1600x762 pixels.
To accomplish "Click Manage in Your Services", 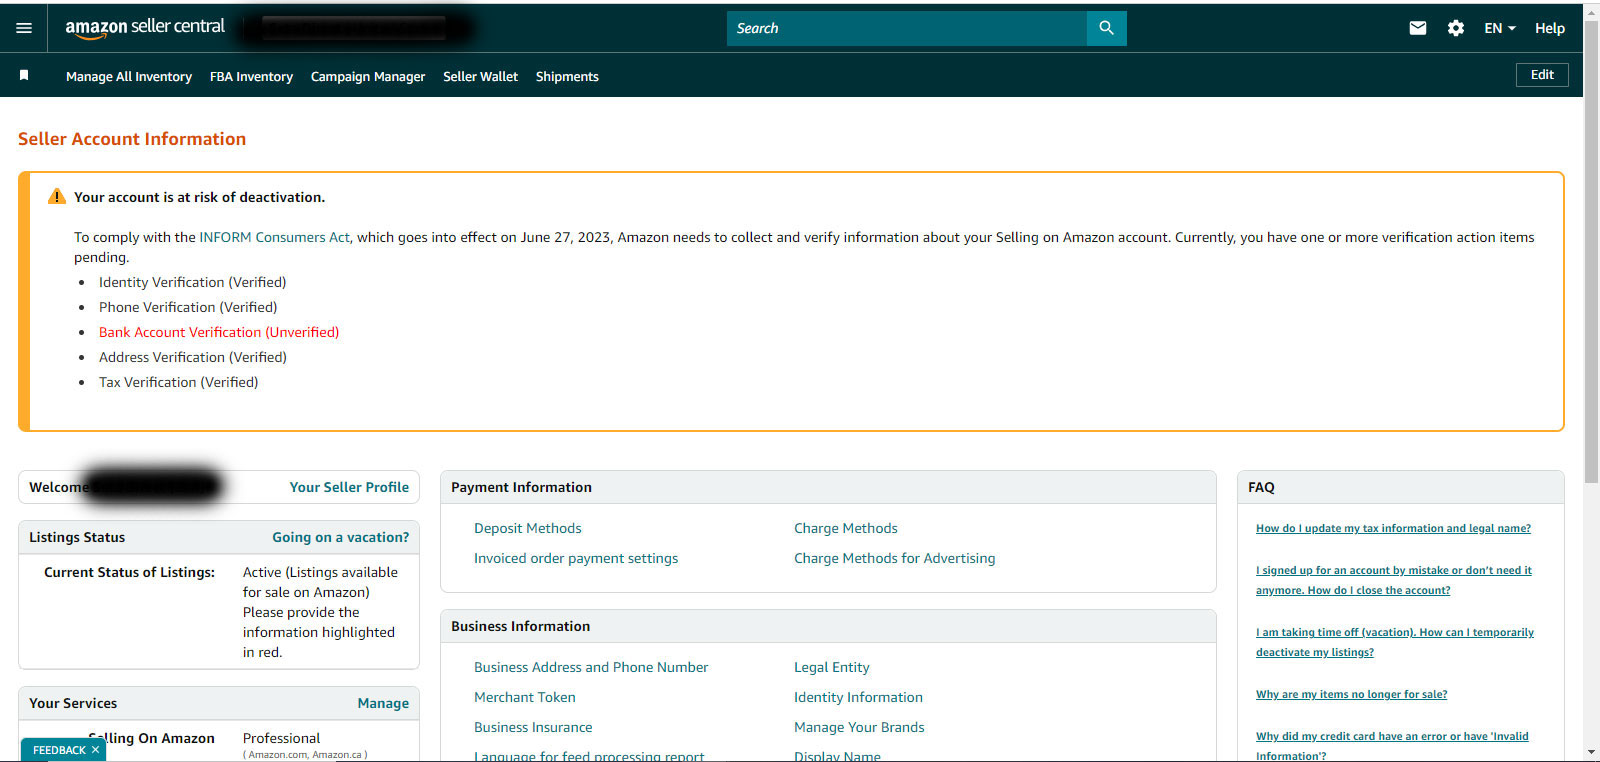I will (x=383, y=703).
